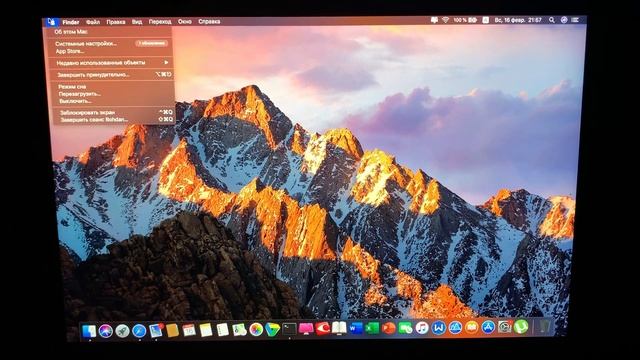Open the 'Переход' menu
The width and height of the screenshot is (640, 360).
pos(160,22)
